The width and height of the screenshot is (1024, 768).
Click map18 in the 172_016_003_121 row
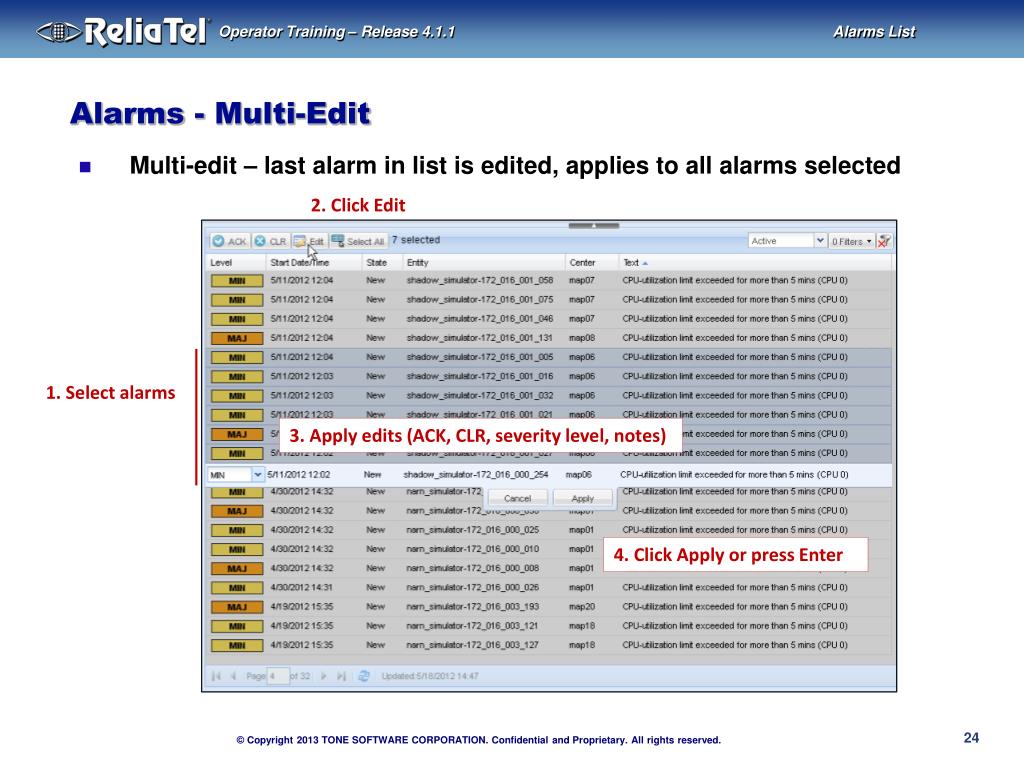(581, 626)
